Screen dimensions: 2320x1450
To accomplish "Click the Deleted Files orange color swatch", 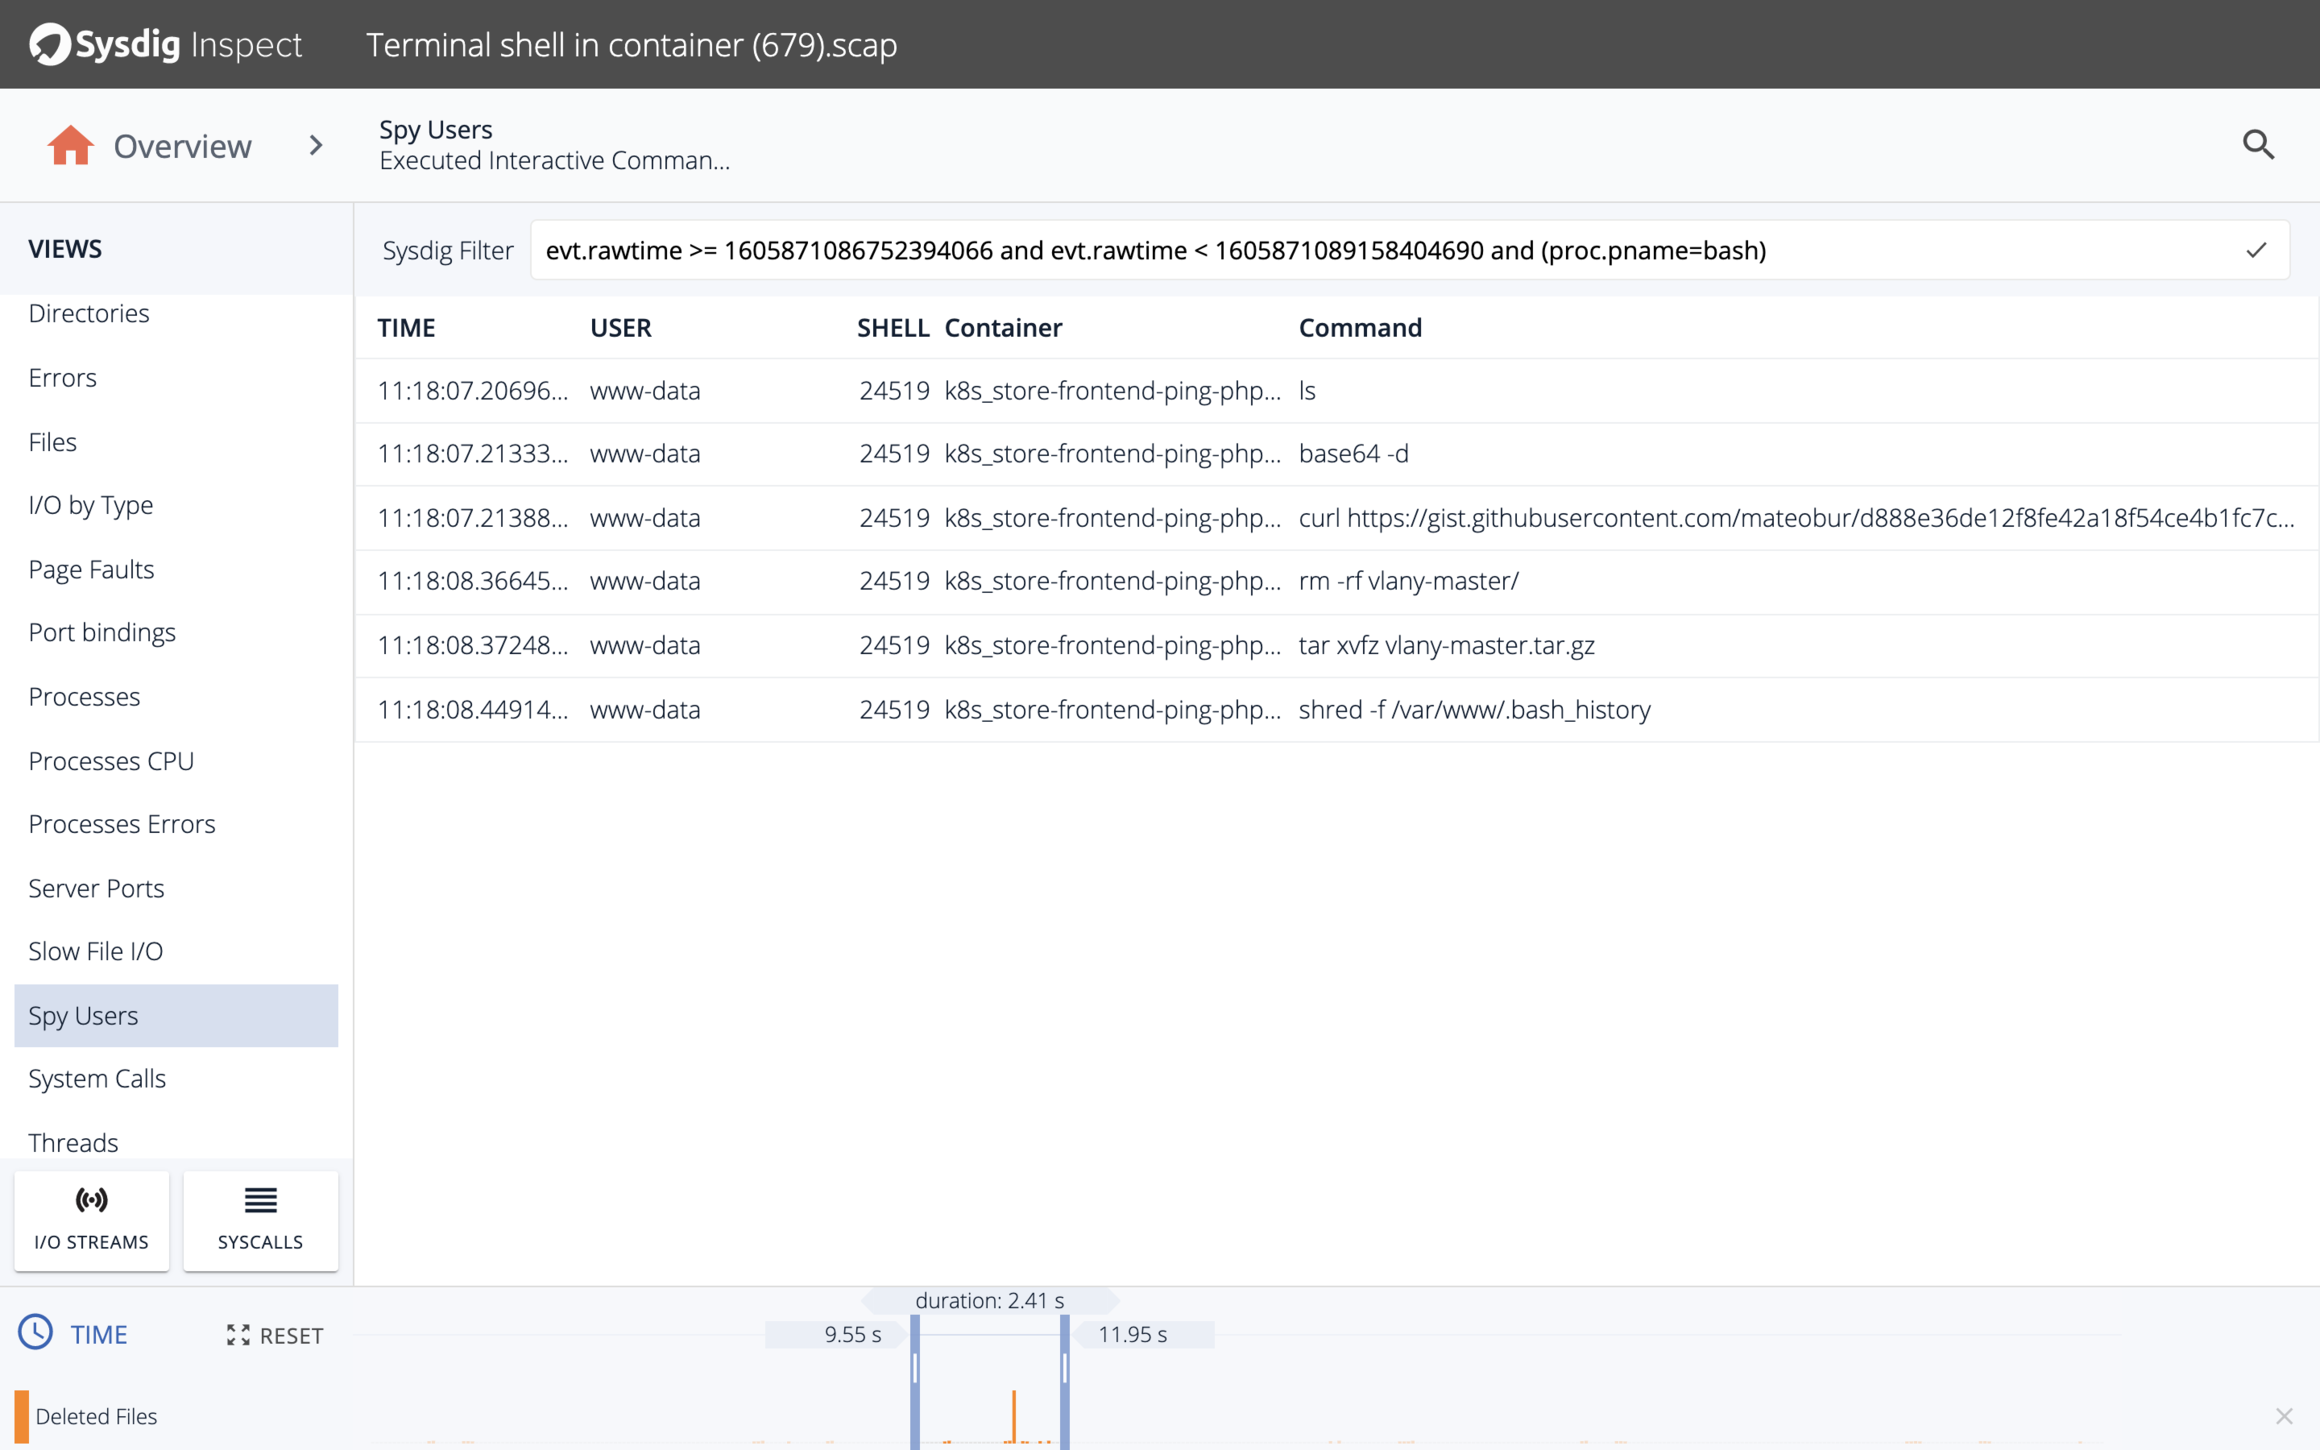I will (21, 1416).
